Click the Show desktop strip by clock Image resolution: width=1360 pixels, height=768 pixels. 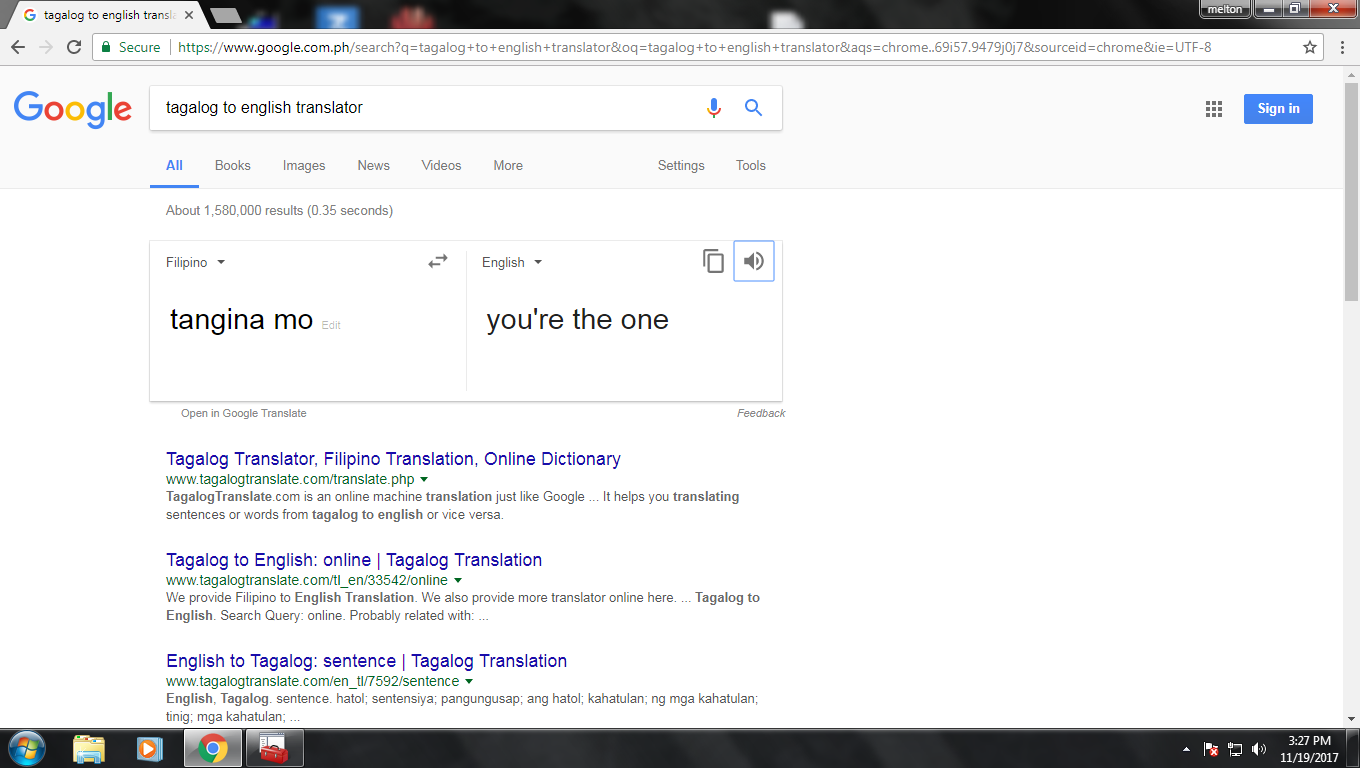click(1353, 749)
